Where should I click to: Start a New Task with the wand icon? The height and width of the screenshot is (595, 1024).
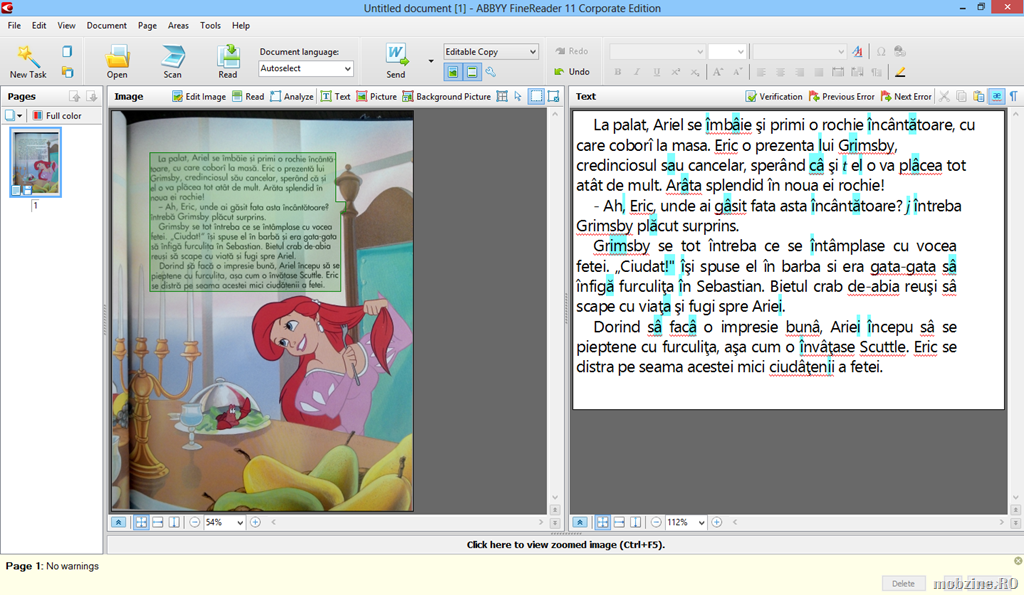point(27,61)
